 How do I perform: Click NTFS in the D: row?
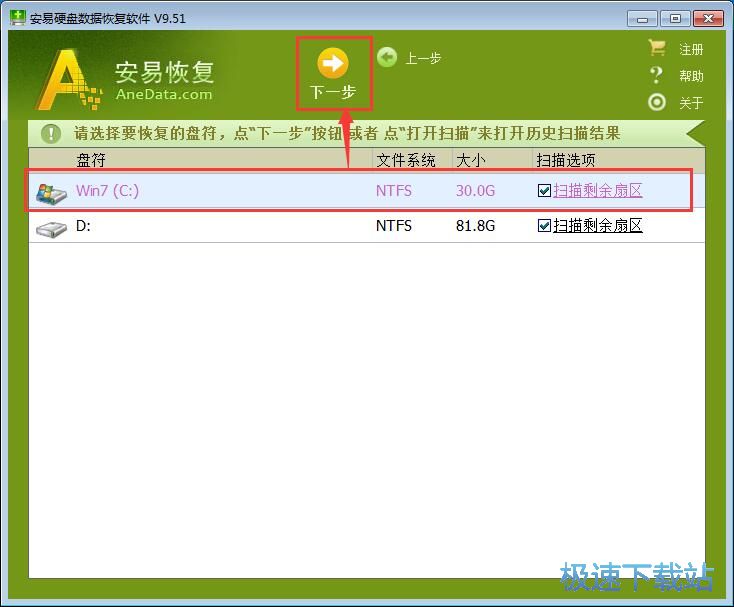(394, 226)
